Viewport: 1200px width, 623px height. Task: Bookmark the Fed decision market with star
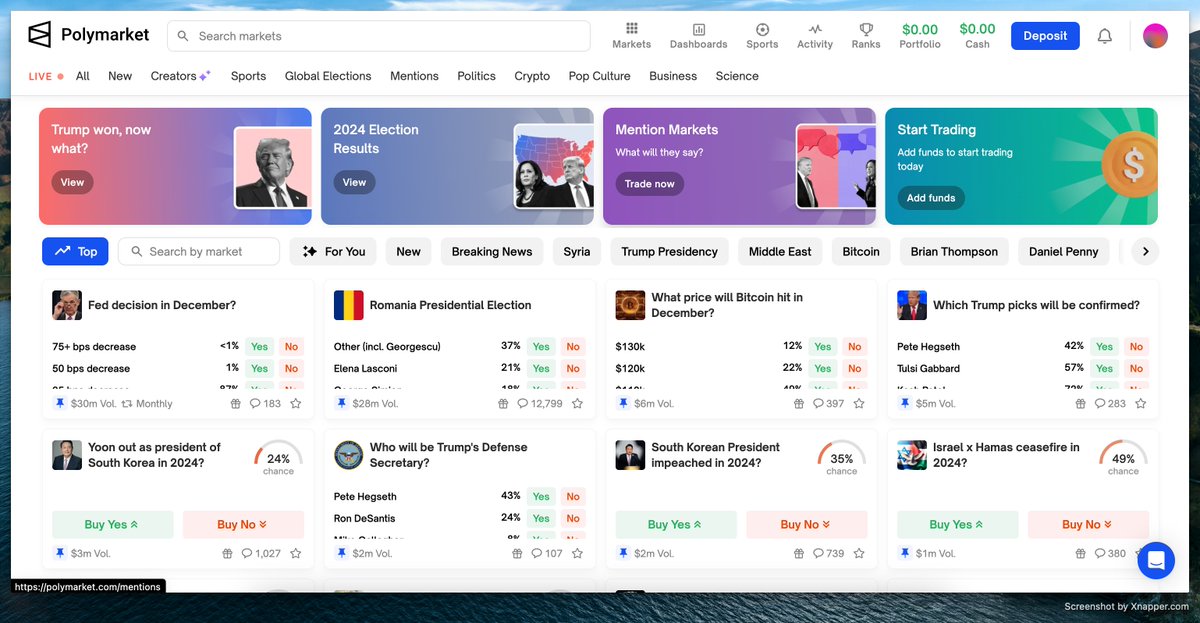296,404
